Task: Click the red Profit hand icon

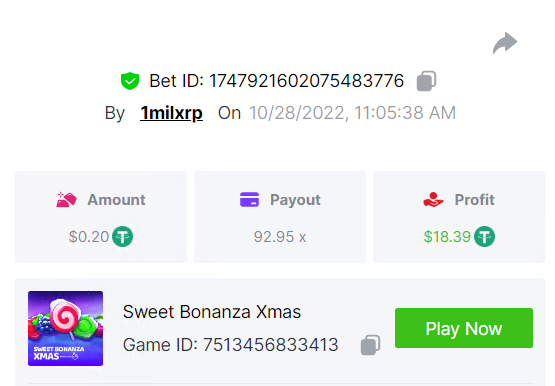Action: click(x=433, y=200)
